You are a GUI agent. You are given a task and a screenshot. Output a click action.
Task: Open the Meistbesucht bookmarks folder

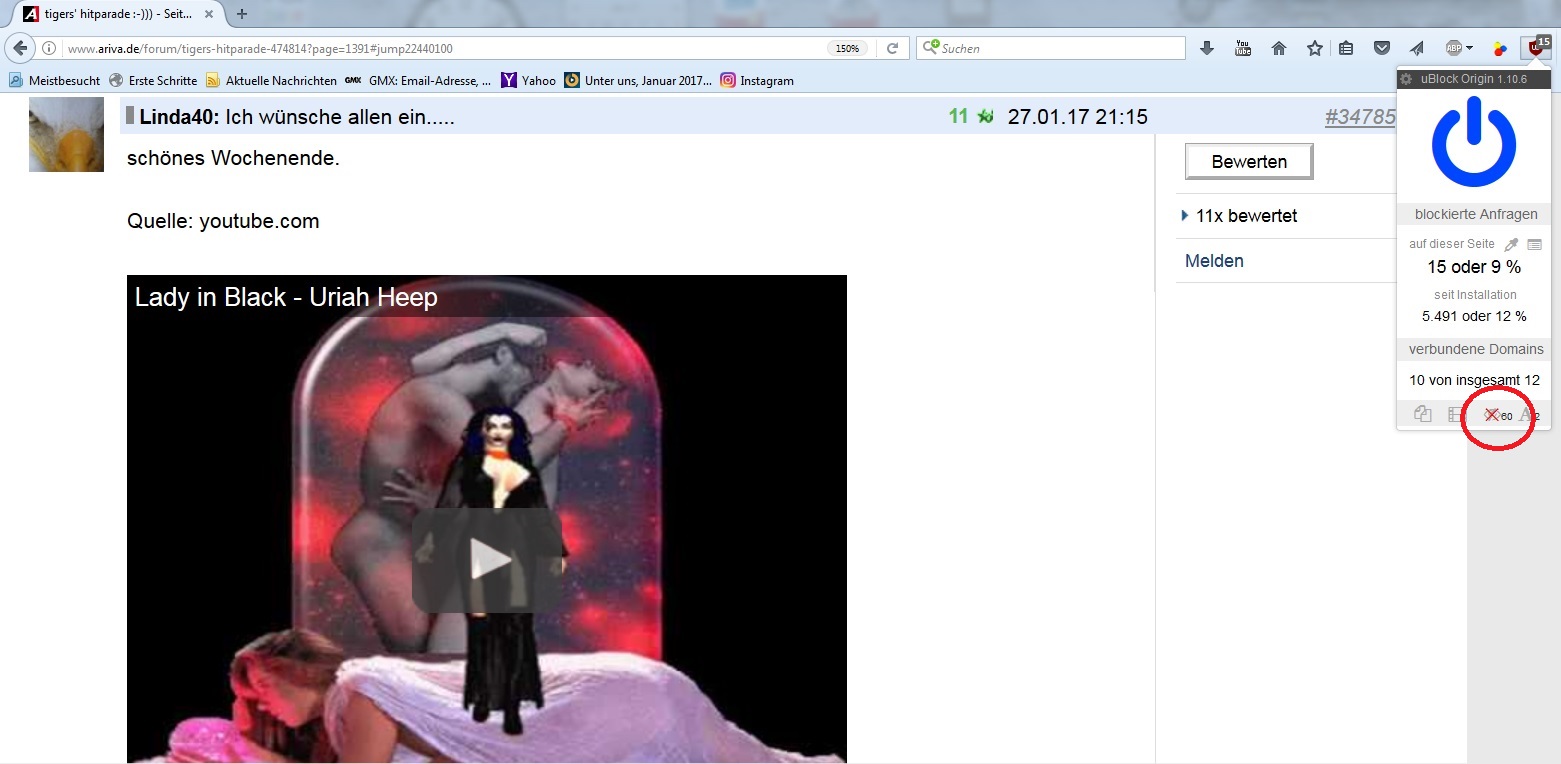point(55,80)
